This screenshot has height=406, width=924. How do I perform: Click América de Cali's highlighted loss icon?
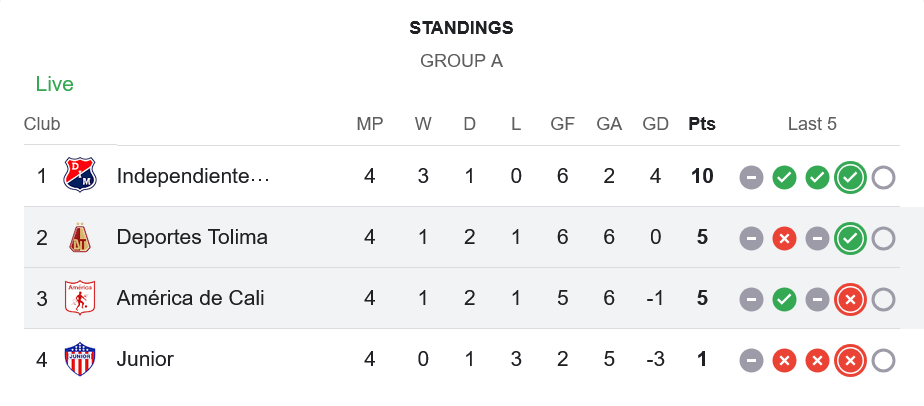click(850, 299)
